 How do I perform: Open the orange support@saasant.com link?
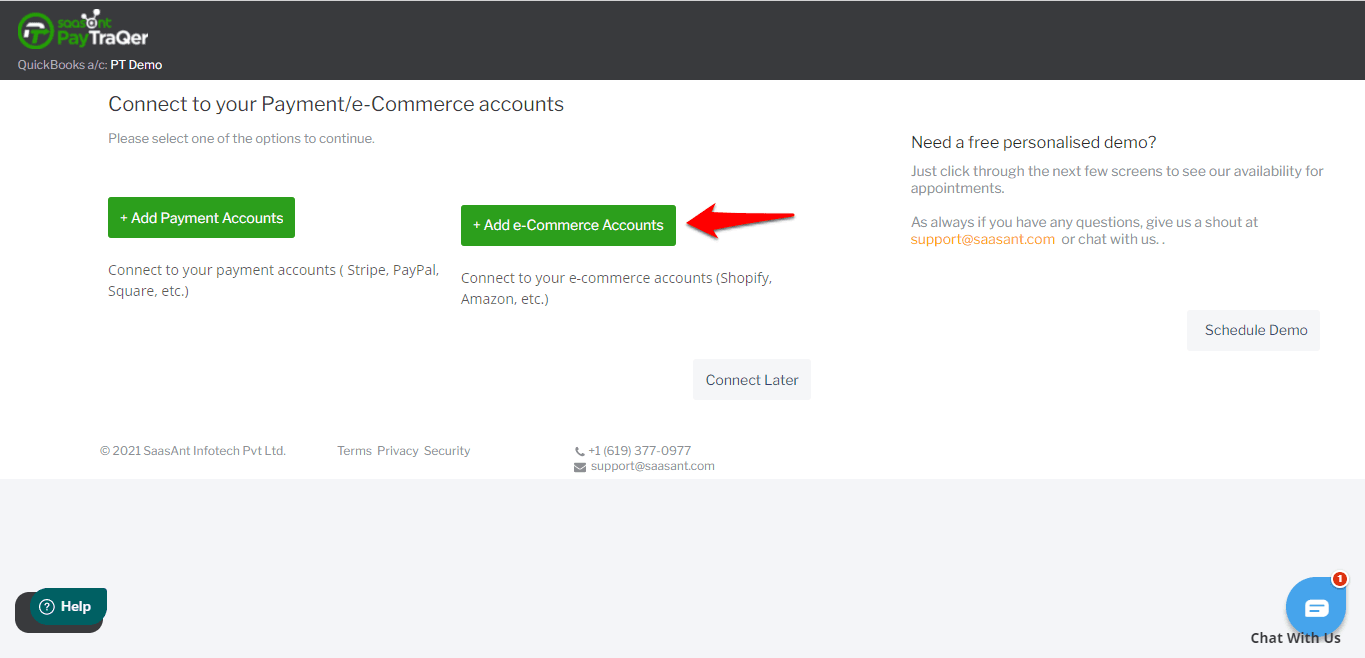(x=982, y=240)
